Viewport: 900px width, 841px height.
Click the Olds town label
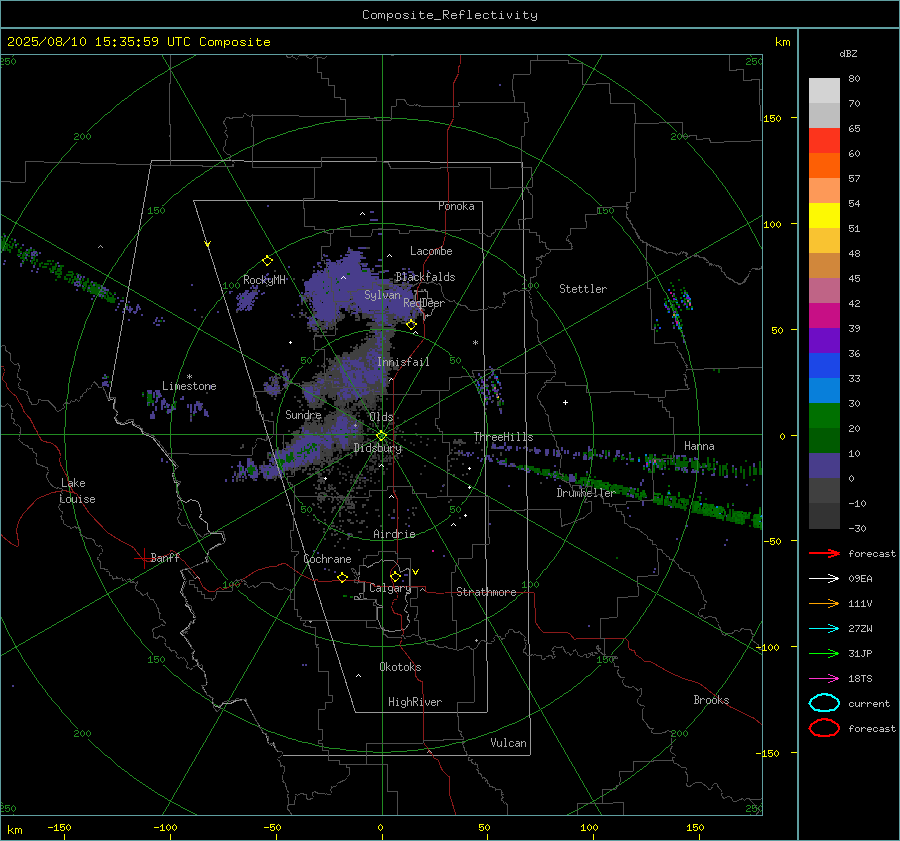pos(381,417)
